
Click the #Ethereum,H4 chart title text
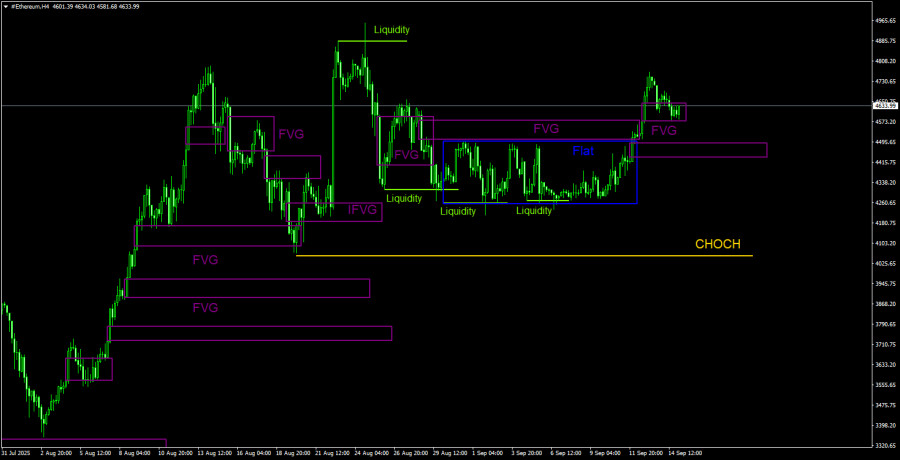click(32, 6)
